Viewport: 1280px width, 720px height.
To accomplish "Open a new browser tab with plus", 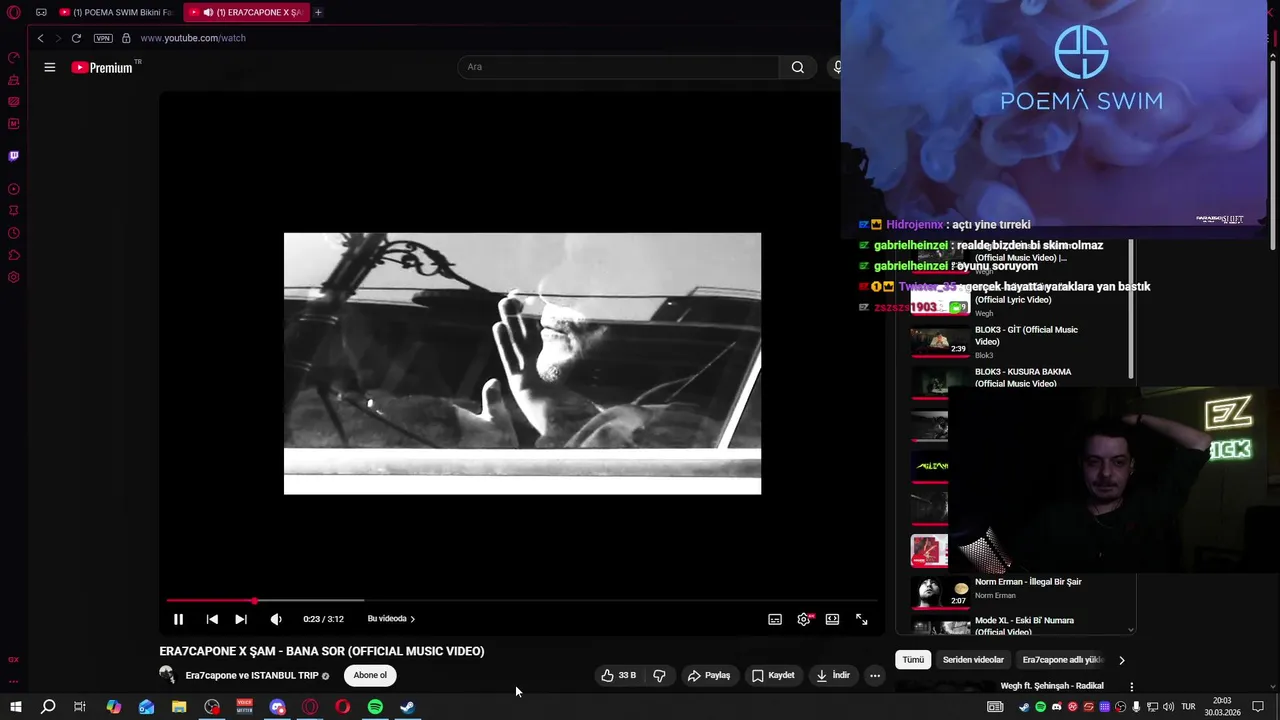I will click(x=318, y=13).
